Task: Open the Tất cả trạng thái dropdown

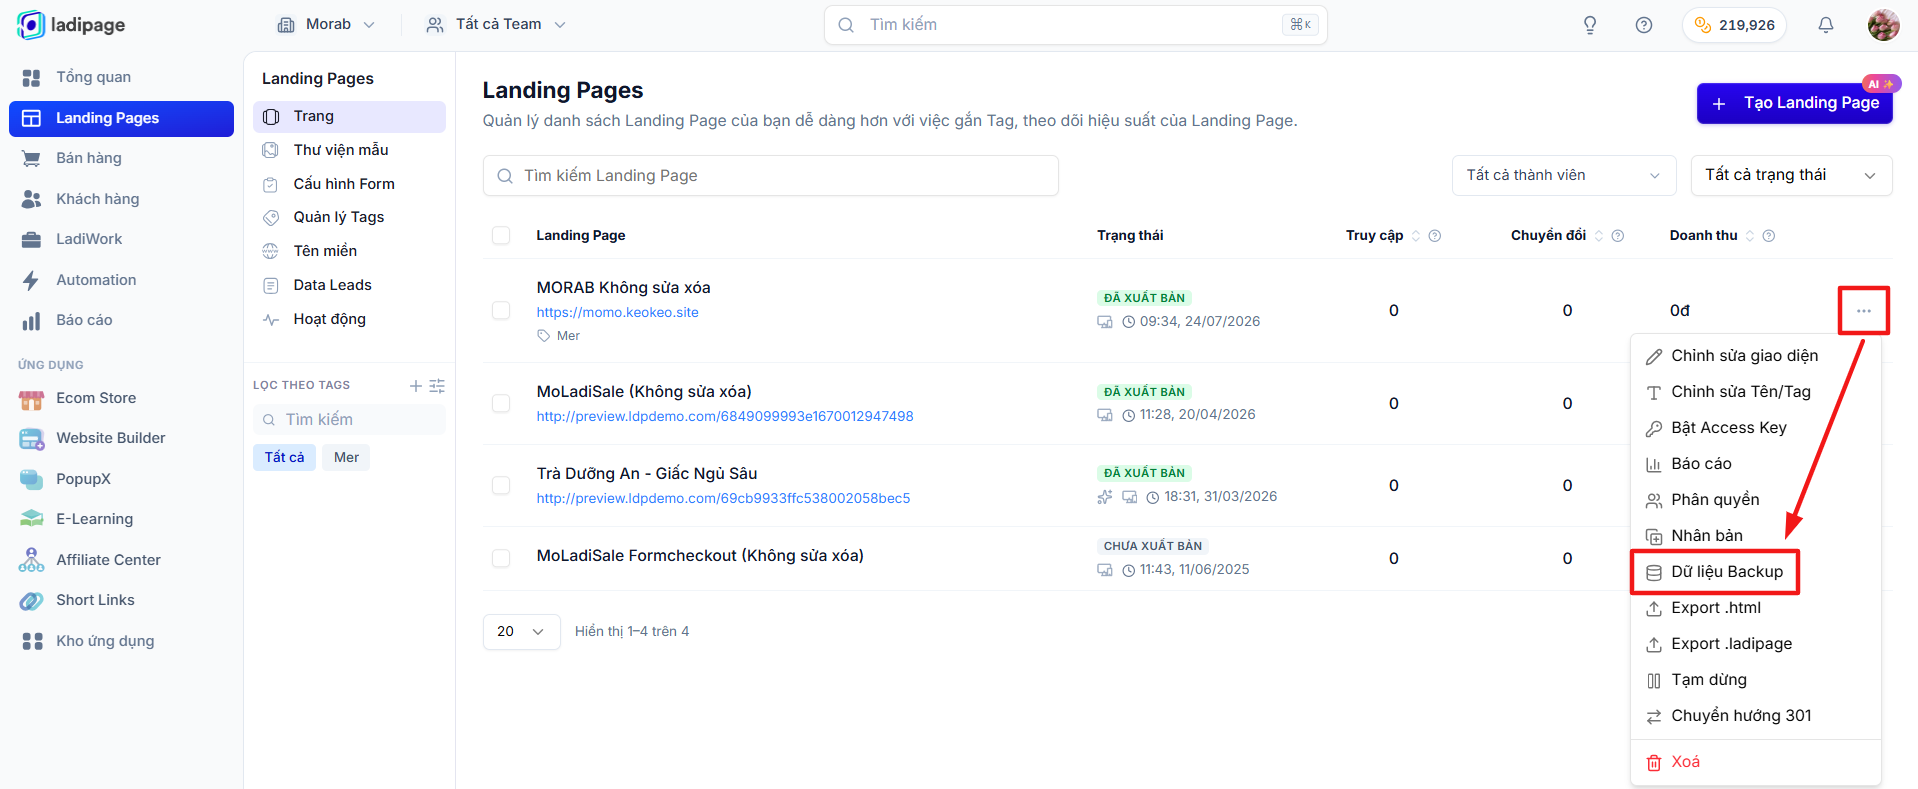Action: coord(1791,175)
